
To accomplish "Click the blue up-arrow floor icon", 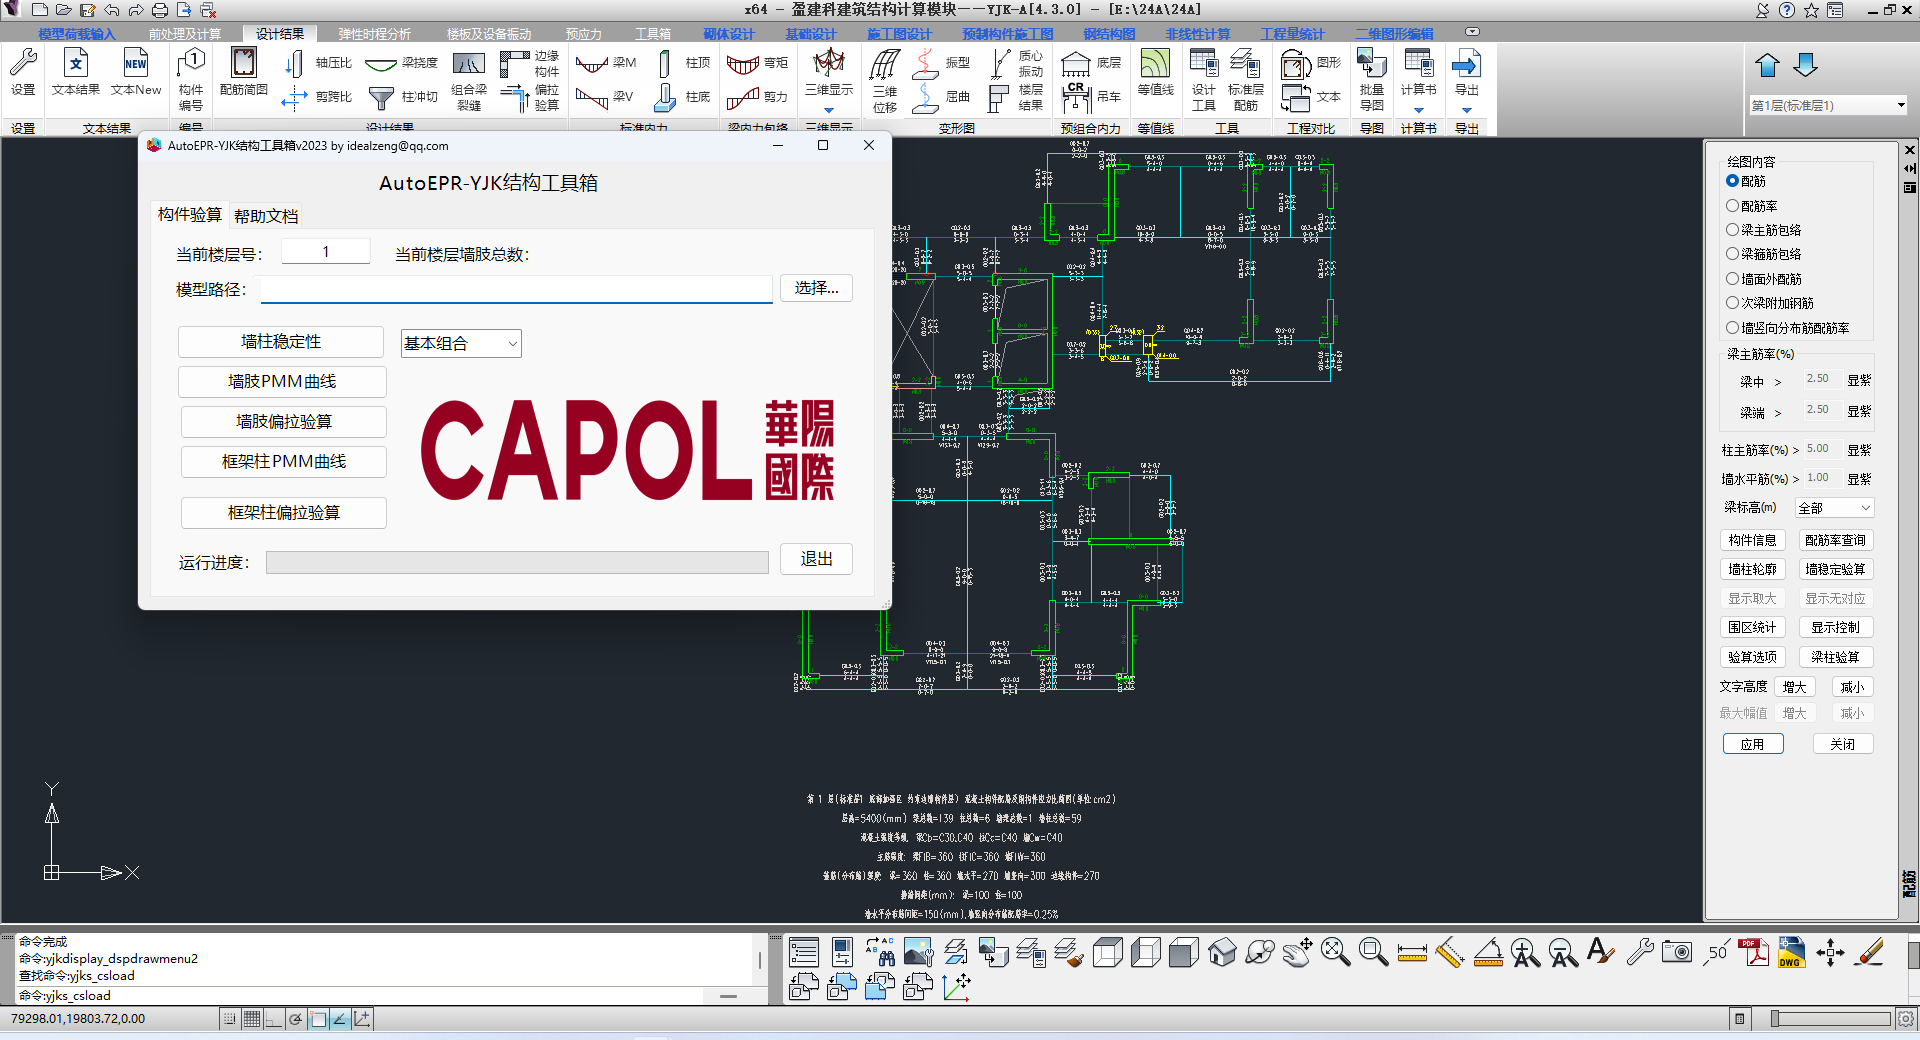I will tap(1767, 66).
